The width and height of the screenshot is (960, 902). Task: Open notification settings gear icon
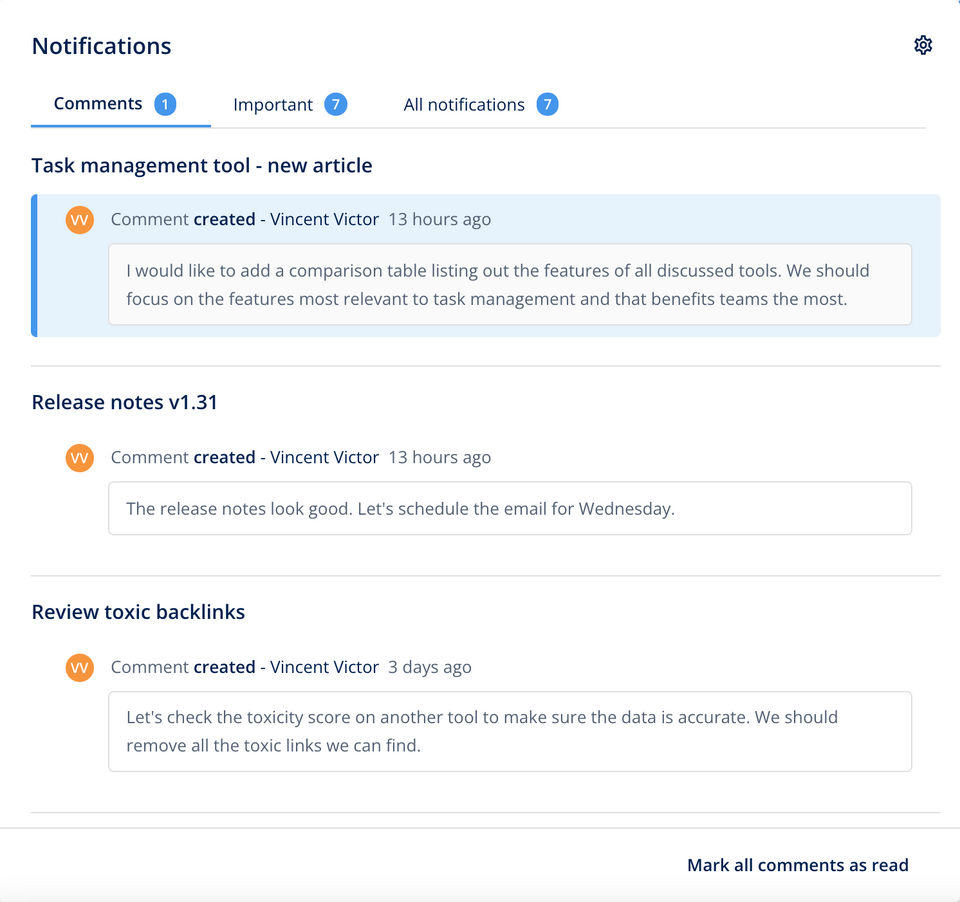[923, 45]
